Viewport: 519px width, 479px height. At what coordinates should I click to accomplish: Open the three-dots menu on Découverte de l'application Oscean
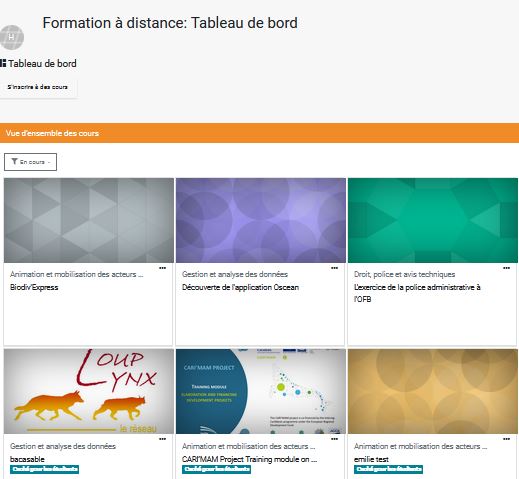[x=334, y=268]
